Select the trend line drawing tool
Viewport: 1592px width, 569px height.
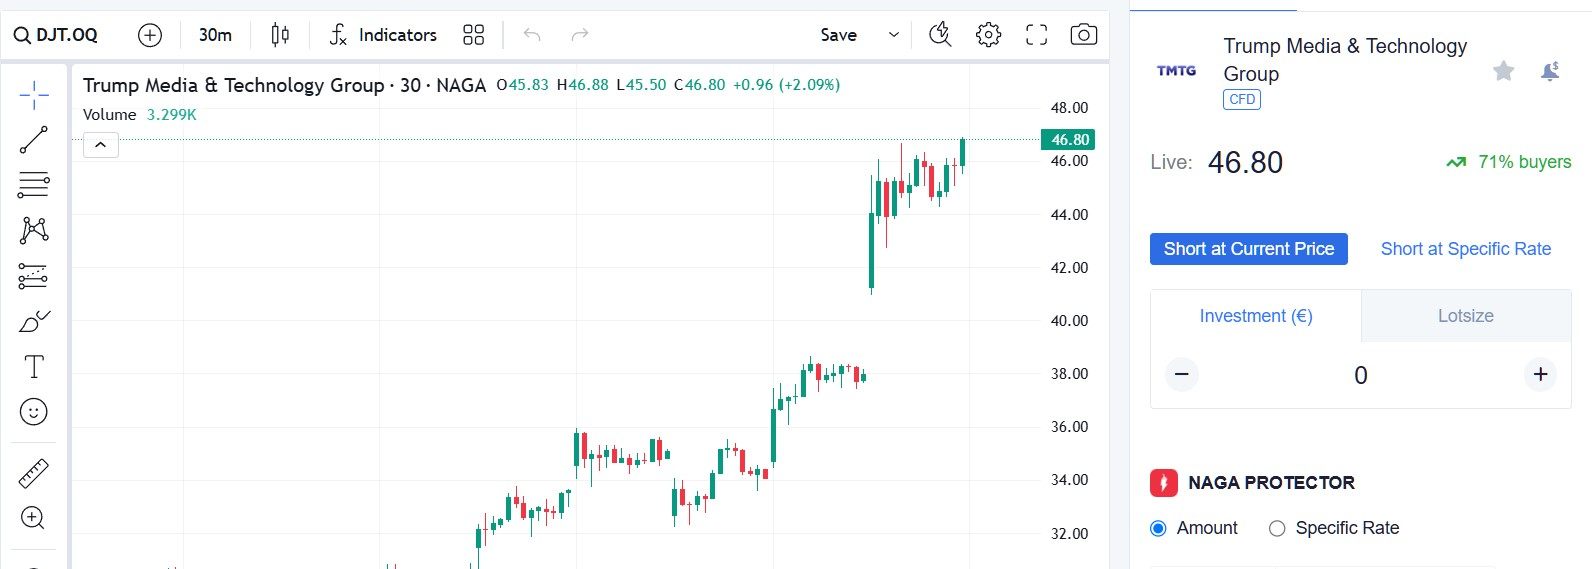point(33,140)
